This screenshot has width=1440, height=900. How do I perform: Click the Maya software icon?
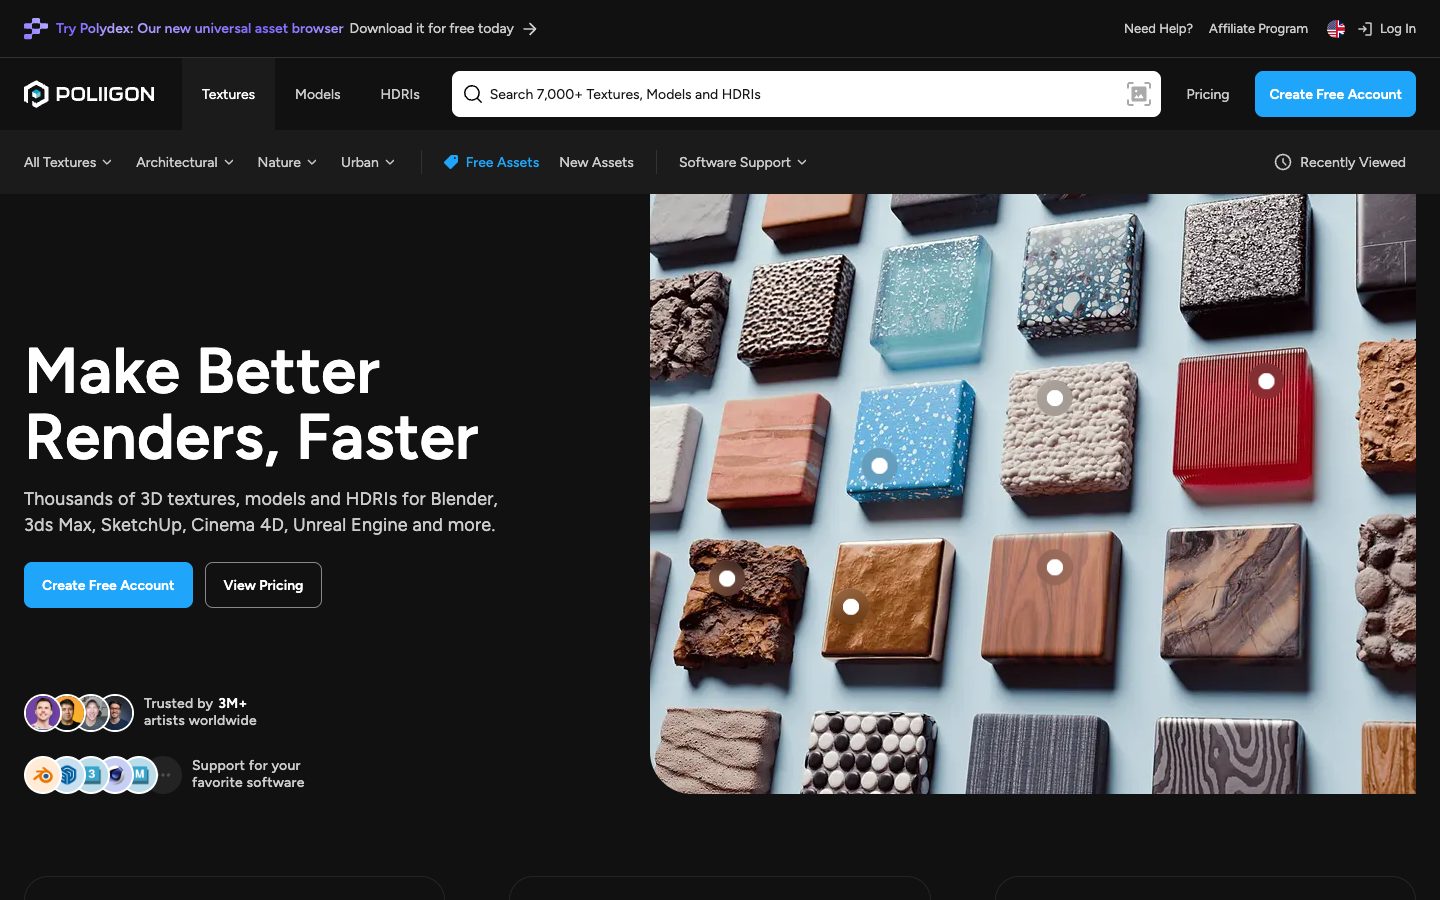point(141,775)
